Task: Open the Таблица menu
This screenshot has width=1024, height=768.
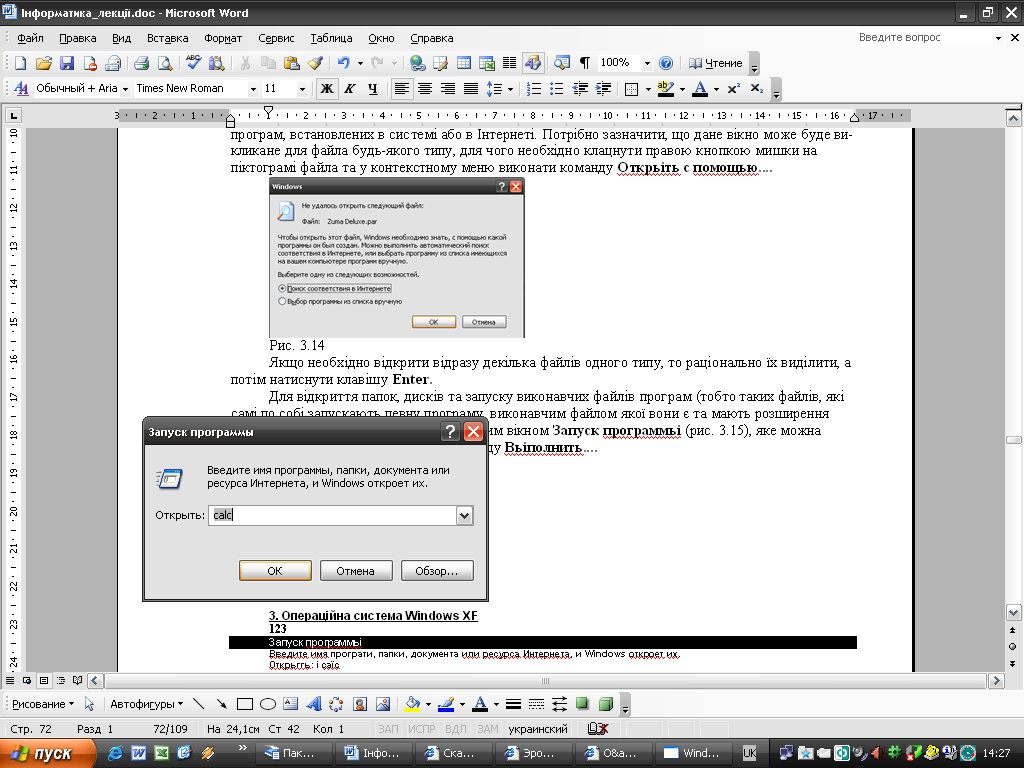Action: coord(331,38)
